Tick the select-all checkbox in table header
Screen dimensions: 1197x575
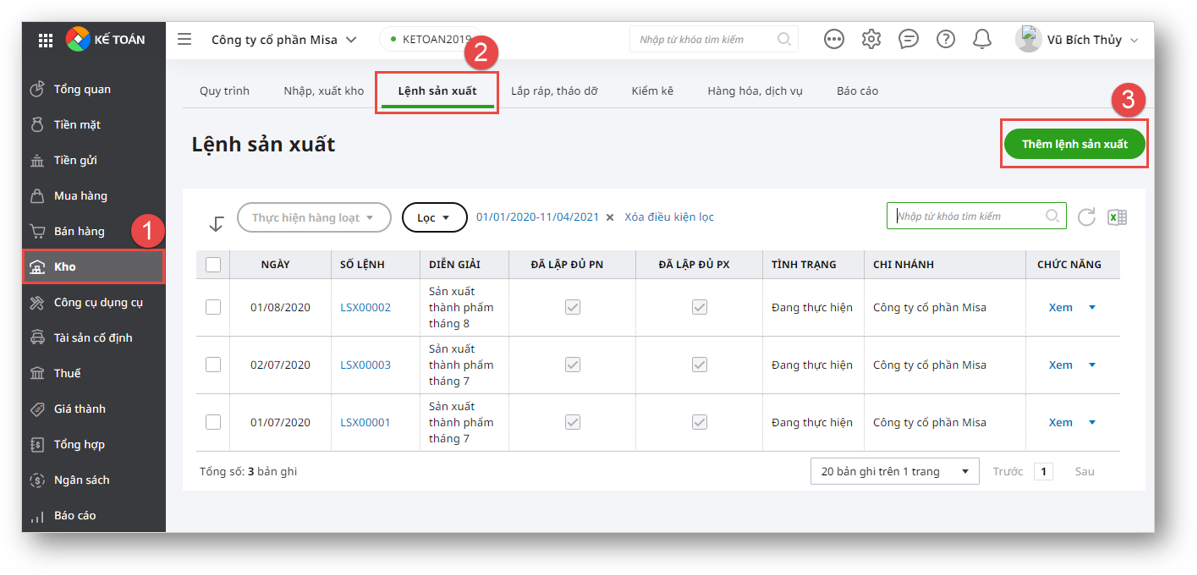coord(213,264)
